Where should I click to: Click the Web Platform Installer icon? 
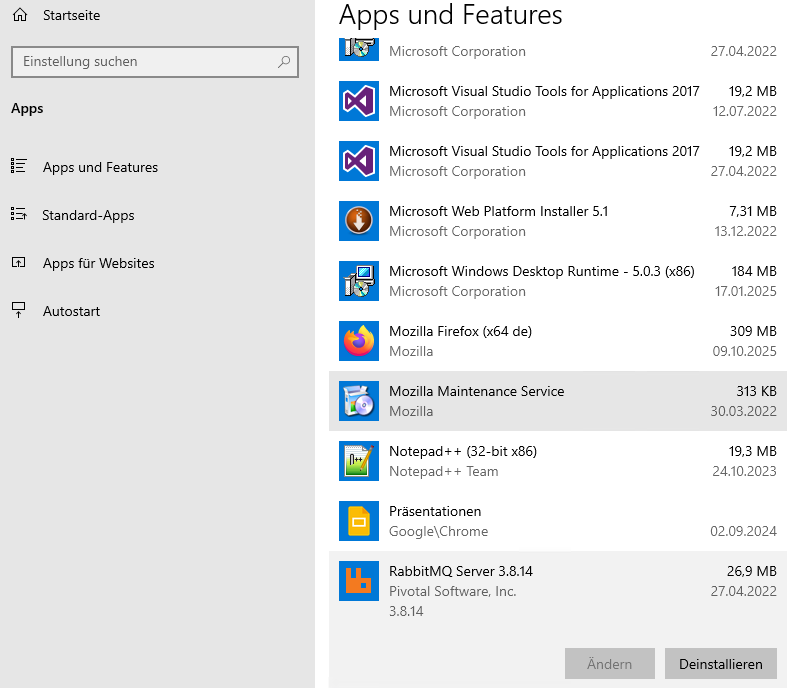359,221
